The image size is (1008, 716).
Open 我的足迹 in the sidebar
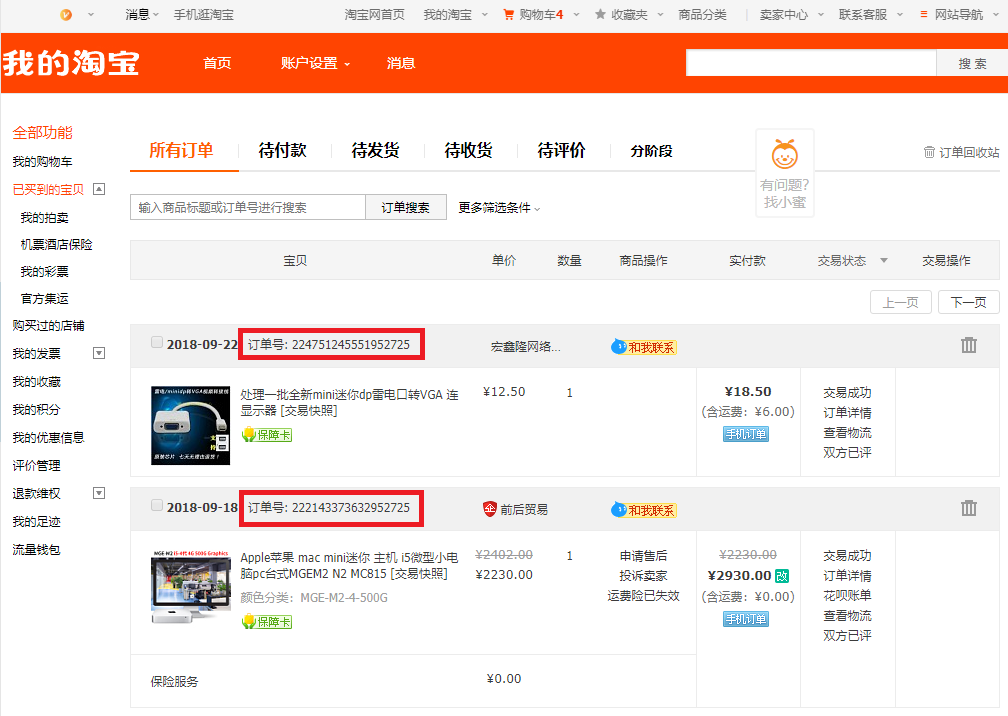coord(36,521)
